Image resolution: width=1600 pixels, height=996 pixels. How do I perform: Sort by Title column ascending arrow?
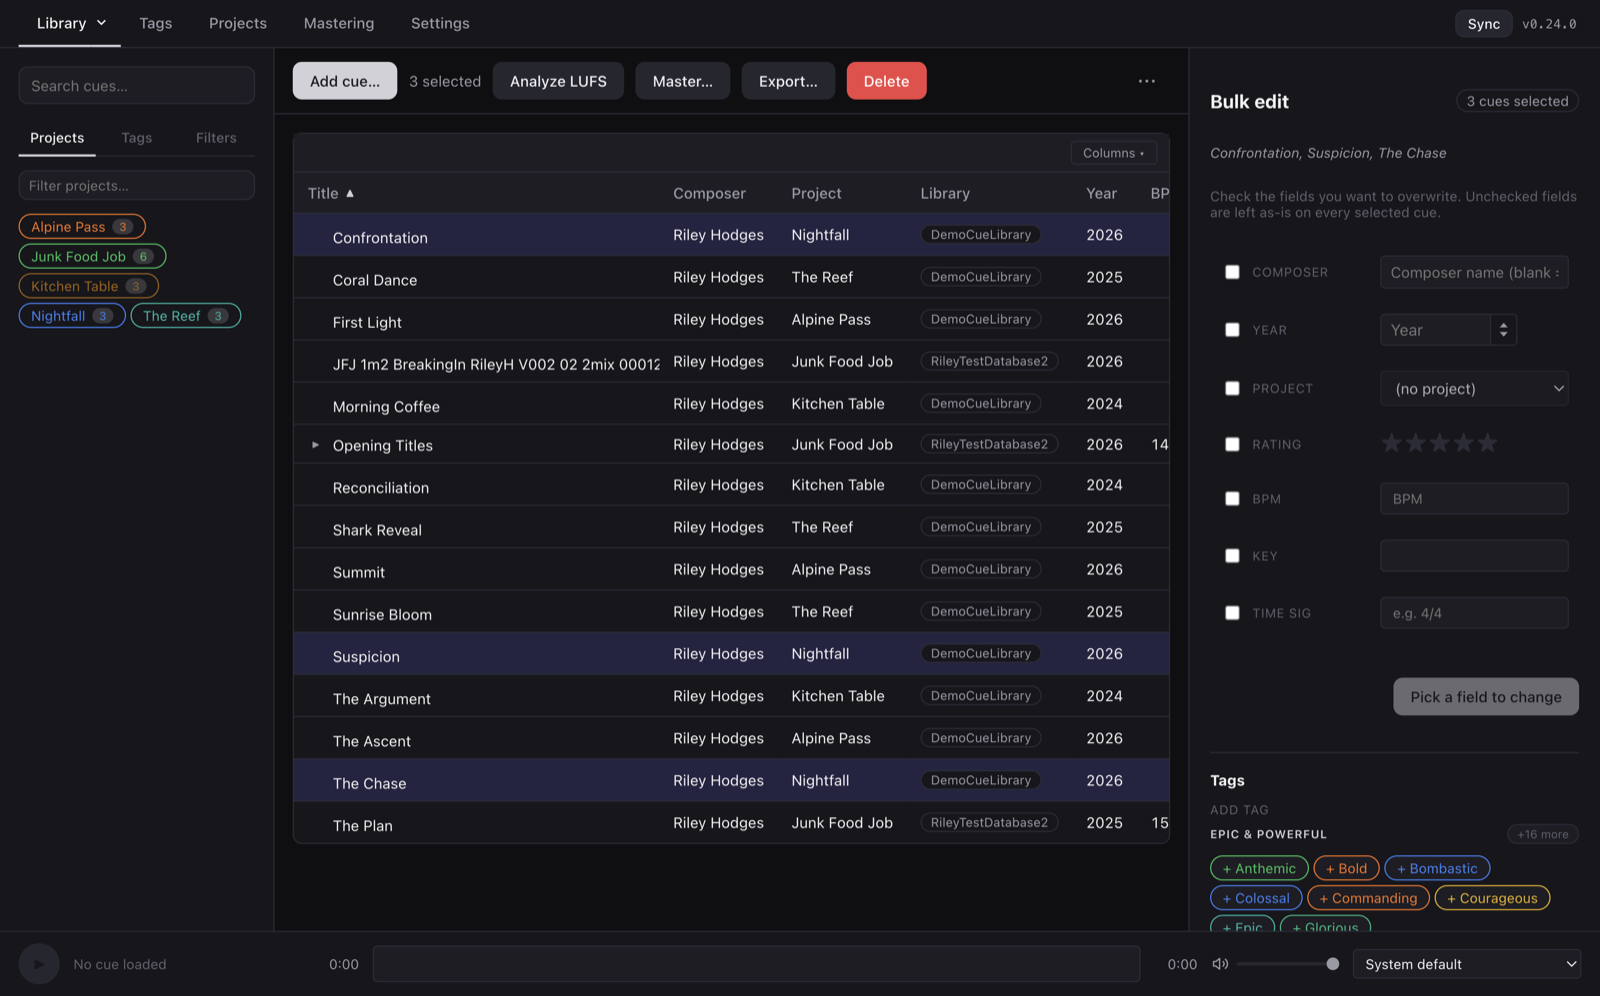point(350,193)
